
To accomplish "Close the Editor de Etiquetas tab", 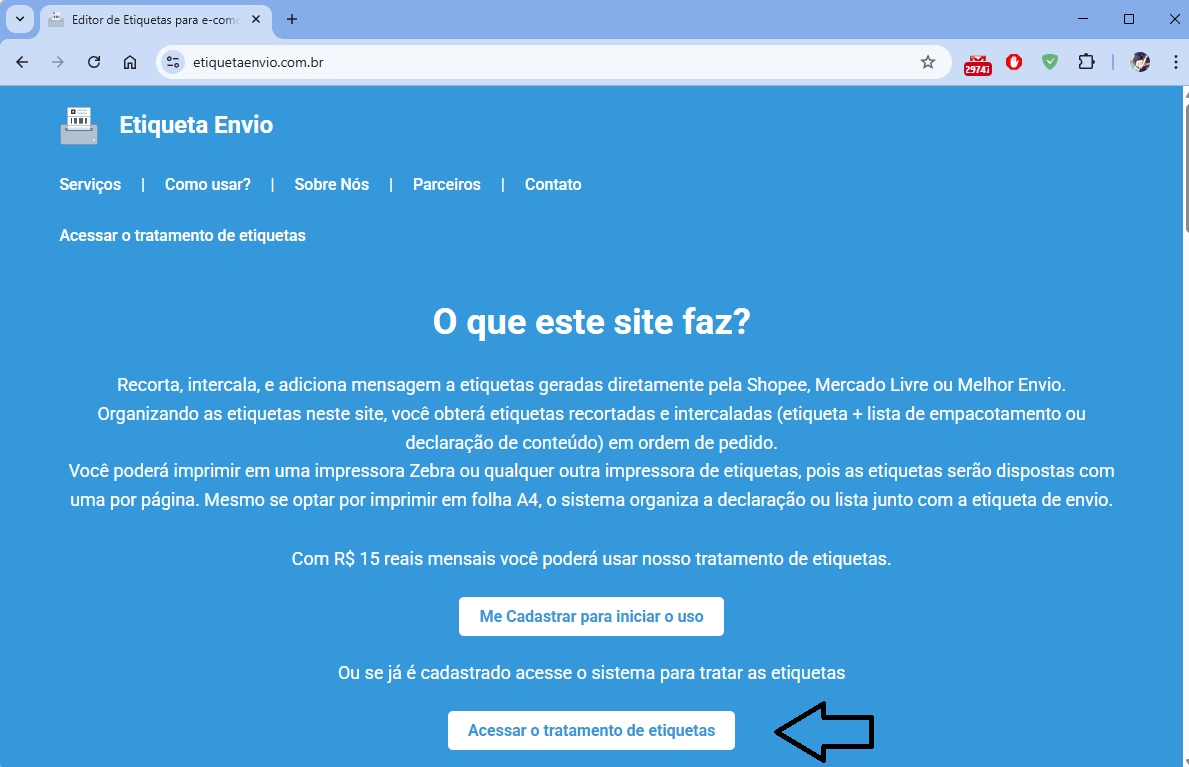I will pos(256,20).
